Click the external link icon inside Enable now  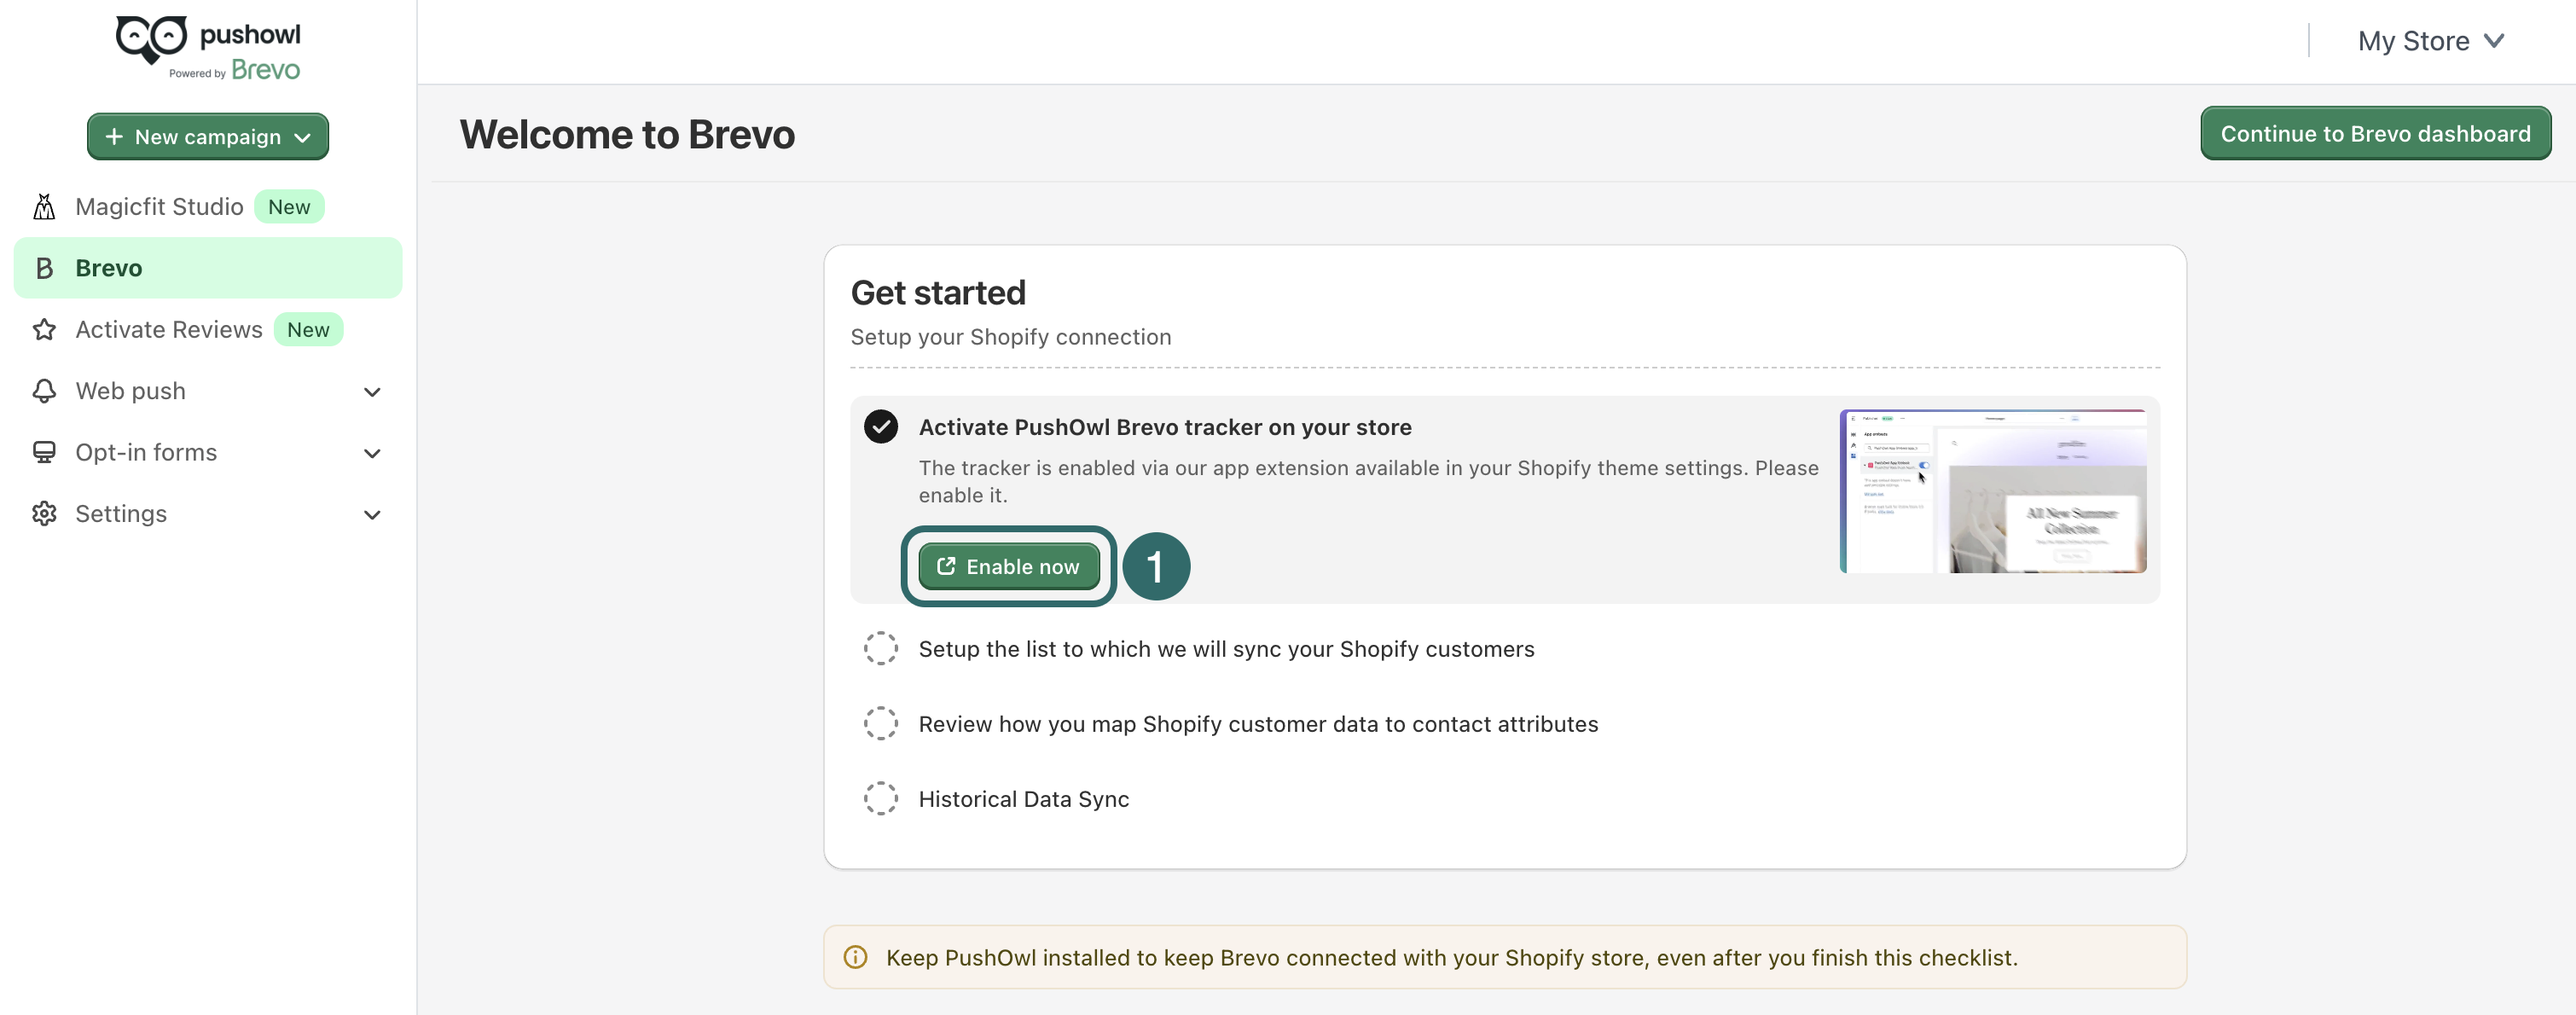pos(946,566)
